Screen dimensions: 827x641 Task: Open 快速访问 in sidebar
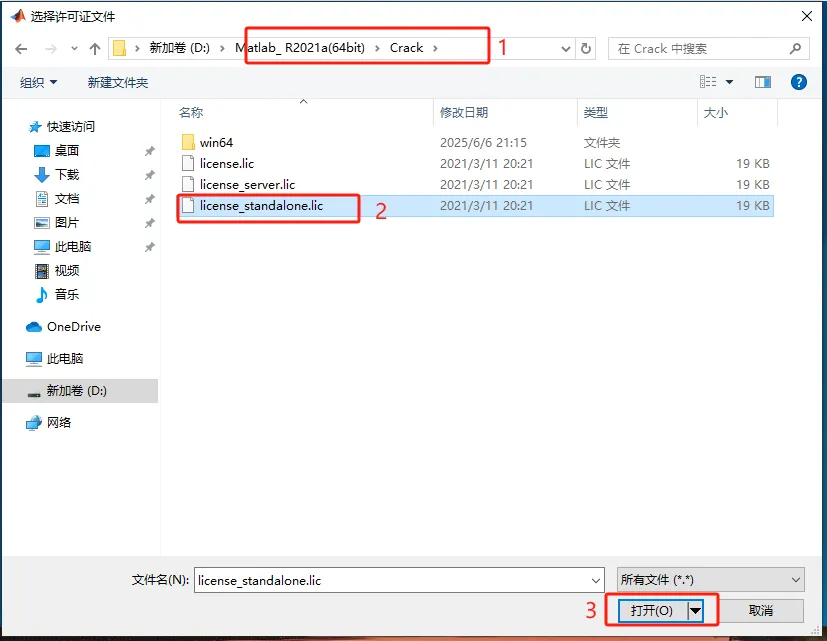[71, 127]
